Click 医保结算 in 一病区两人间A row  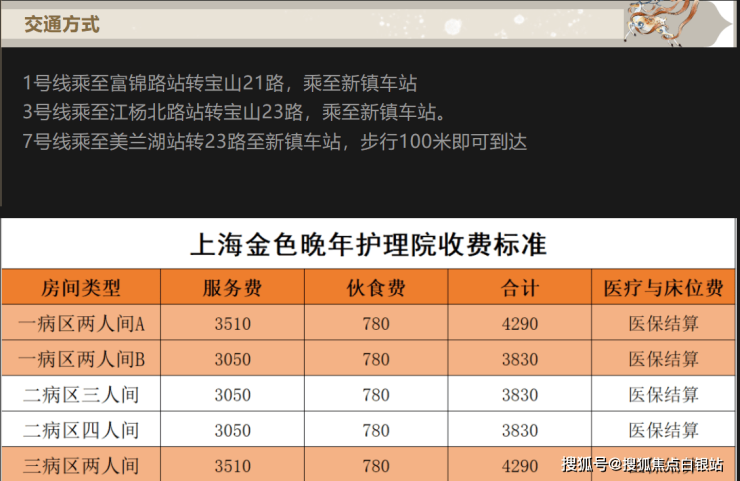663,324
